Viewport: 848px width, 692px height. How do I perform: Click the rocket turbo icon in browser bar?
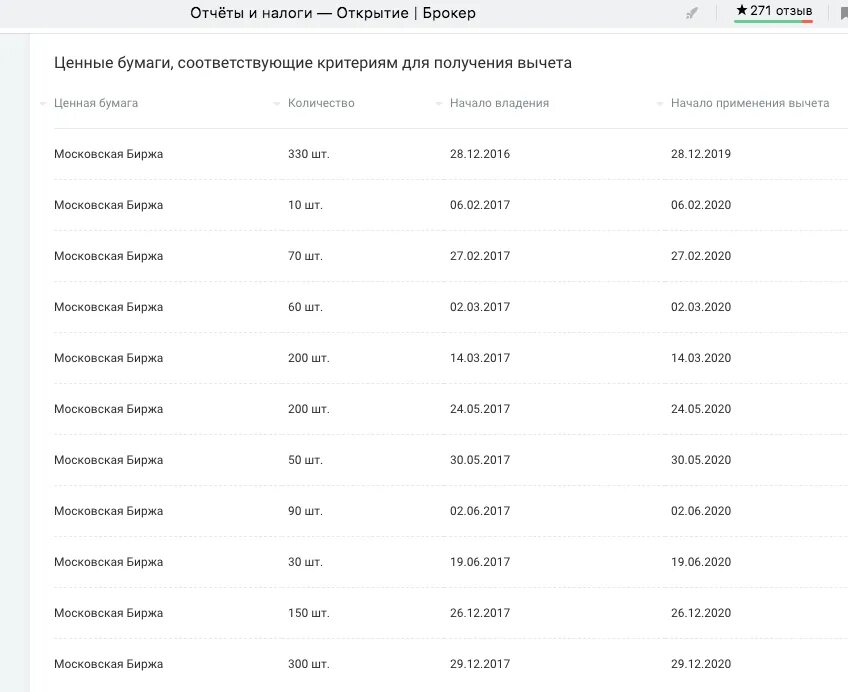691,13
